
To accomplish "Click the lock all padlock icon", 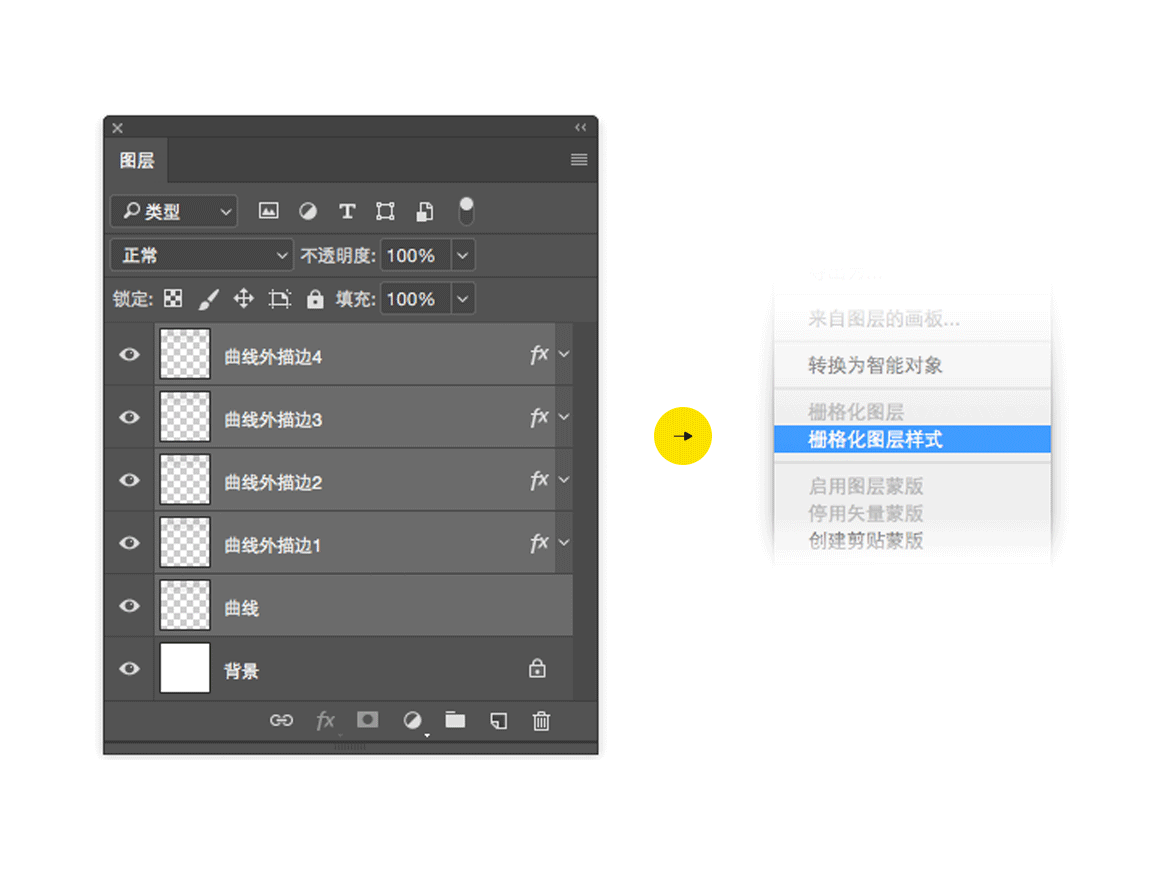I will click(315, 299).
